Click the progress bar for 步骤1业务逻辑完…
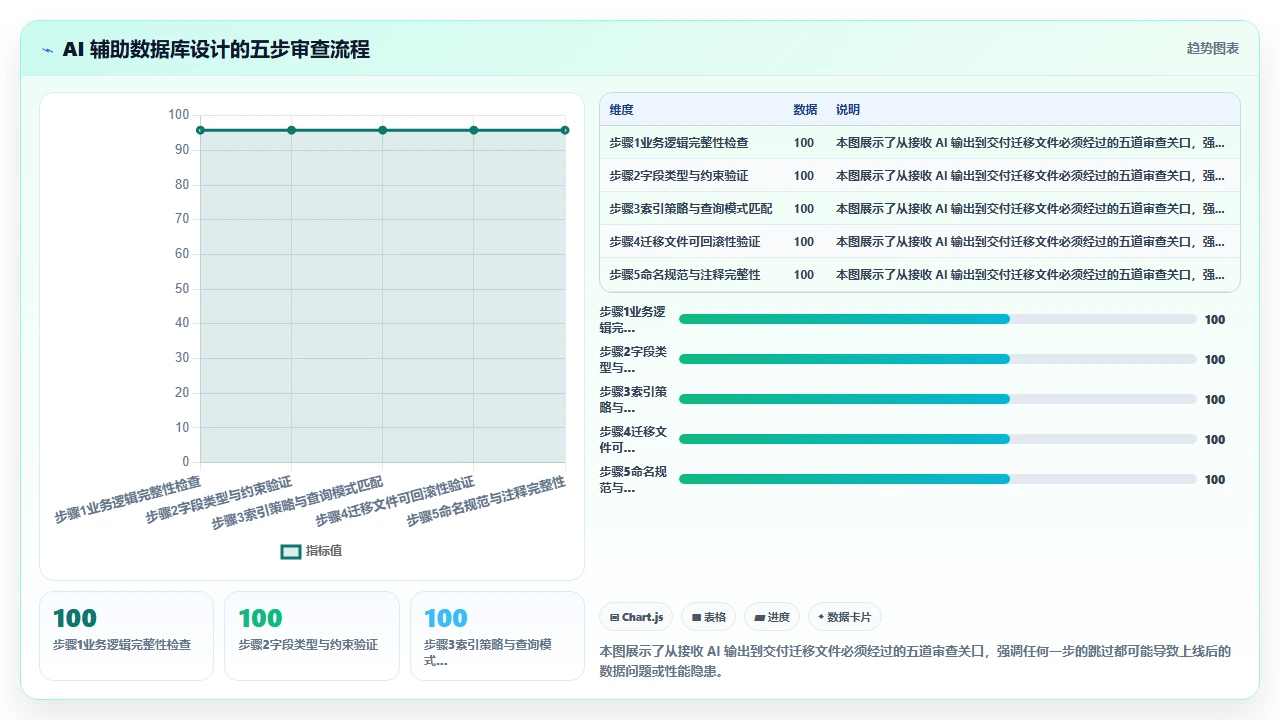The image size is (1280, 720). [938, 319]
